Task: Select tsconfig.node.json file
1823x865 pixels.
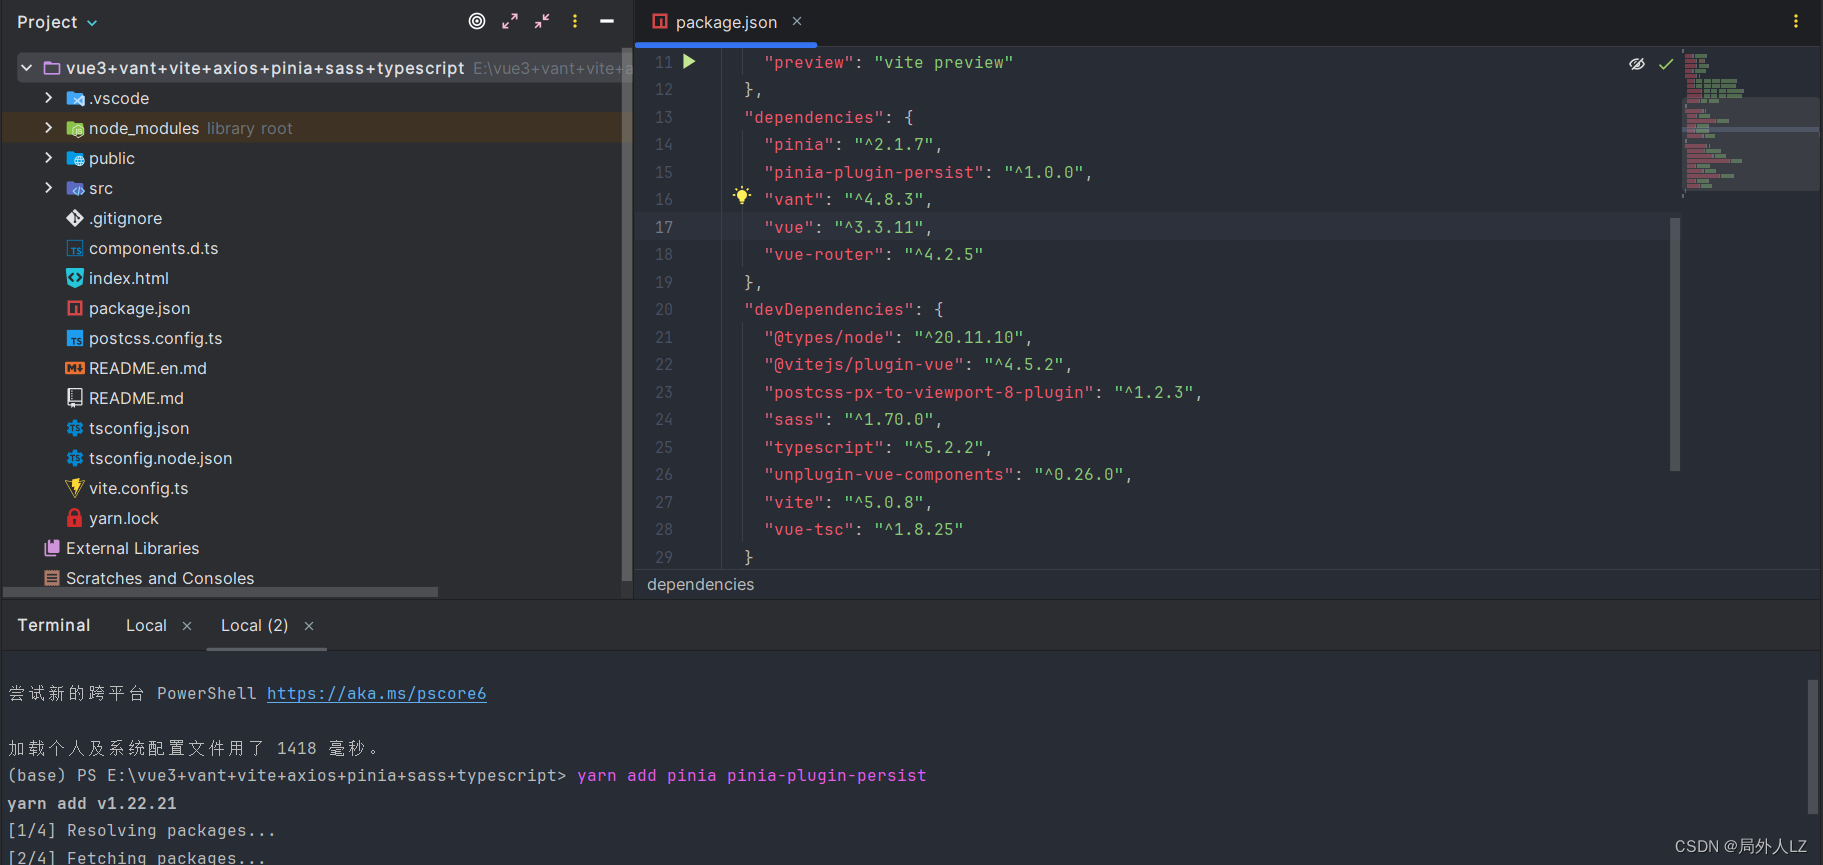Action: tap(160, 458)
